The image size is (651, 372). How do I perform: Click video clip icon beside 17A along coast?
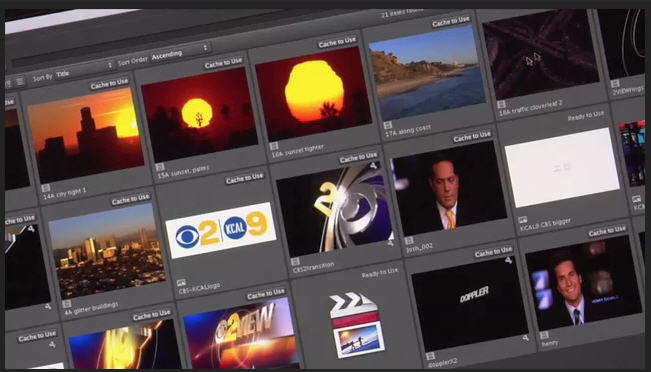pyautogui.click(x=388, y=125)
